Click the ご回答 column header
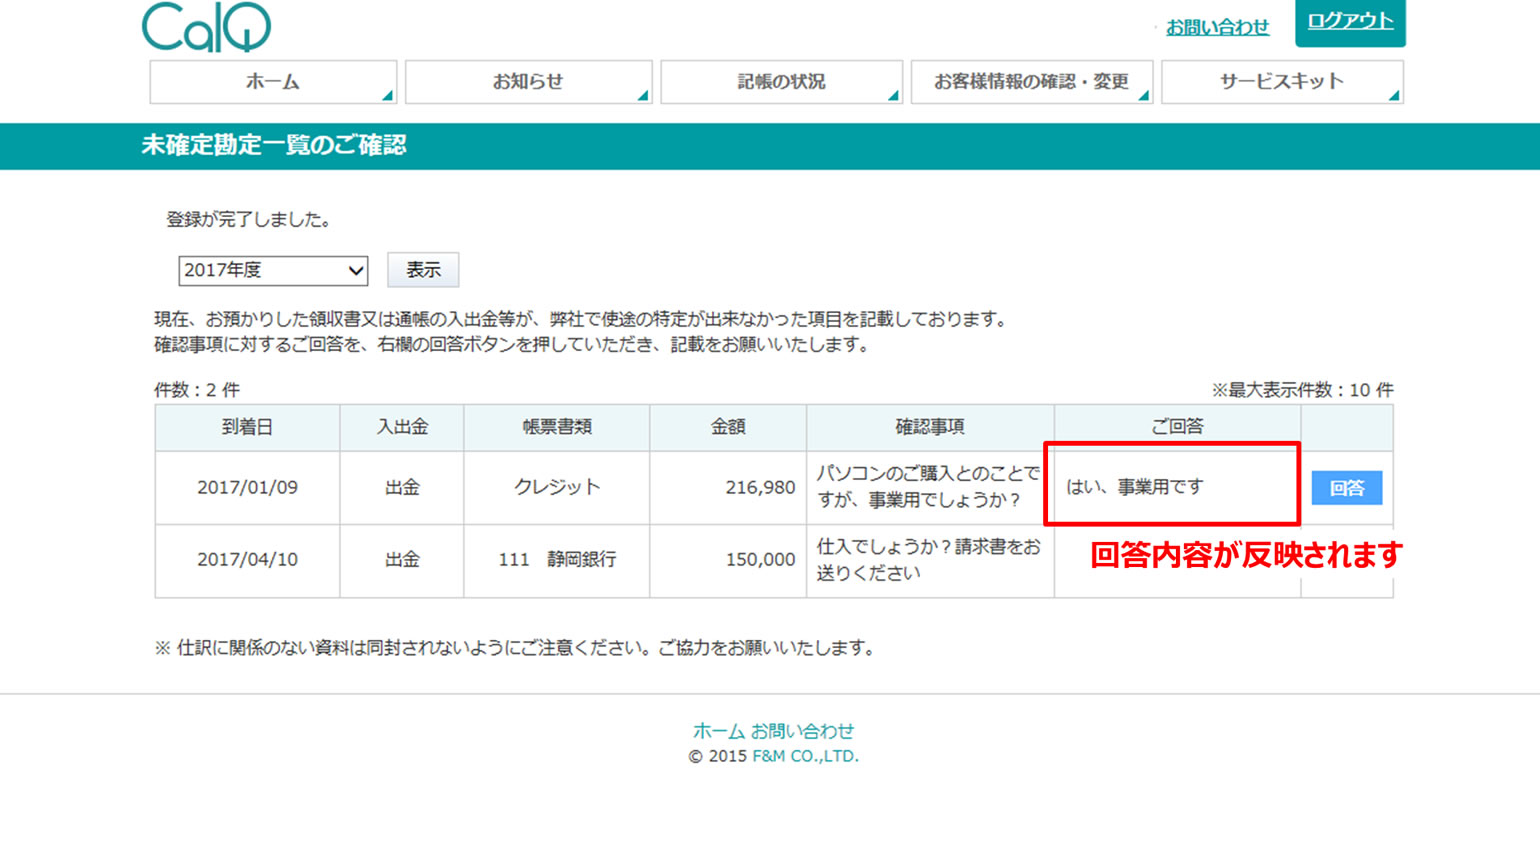The height and width of the screenshot is (844, 1540). click(x=1177, y=427)
